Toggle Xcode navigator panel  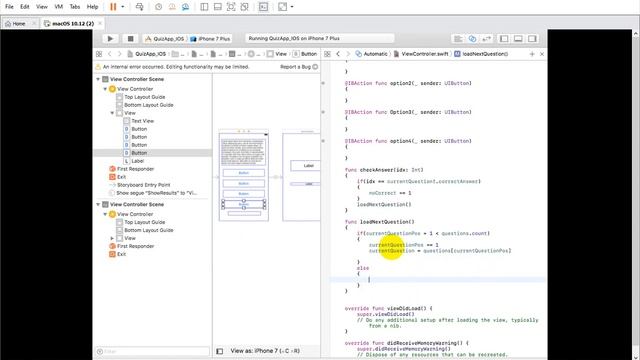[x=504, y=39]
